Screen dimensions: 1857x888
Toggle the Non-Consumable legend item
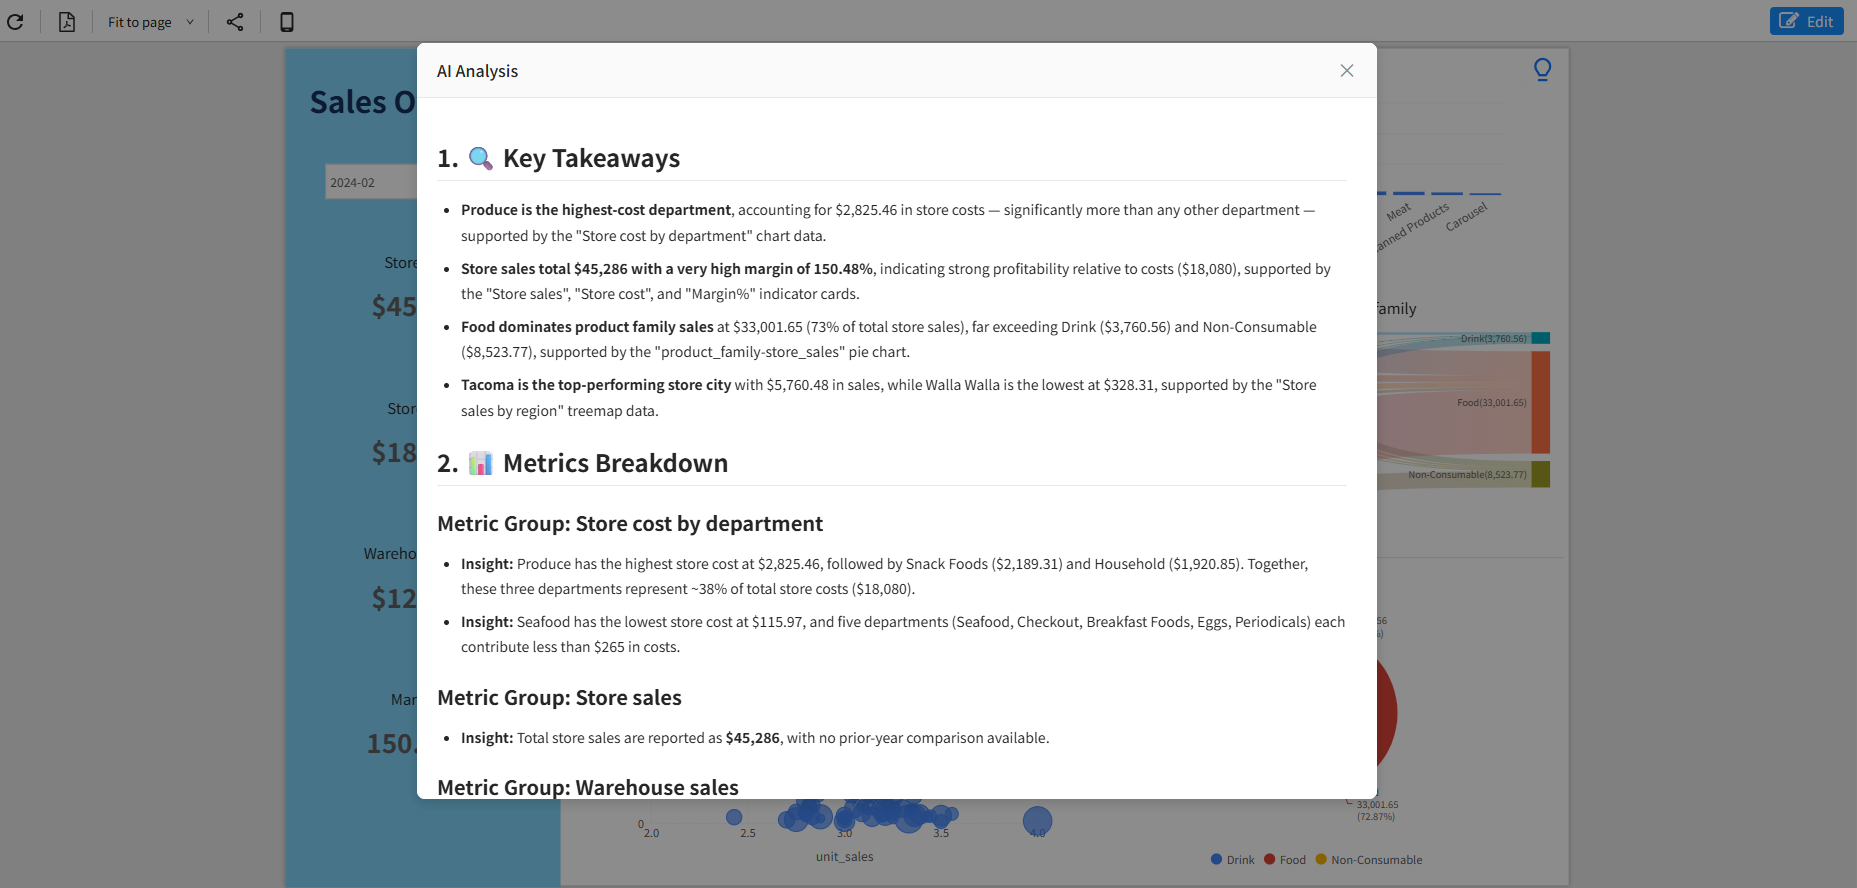coord(1369,860)
